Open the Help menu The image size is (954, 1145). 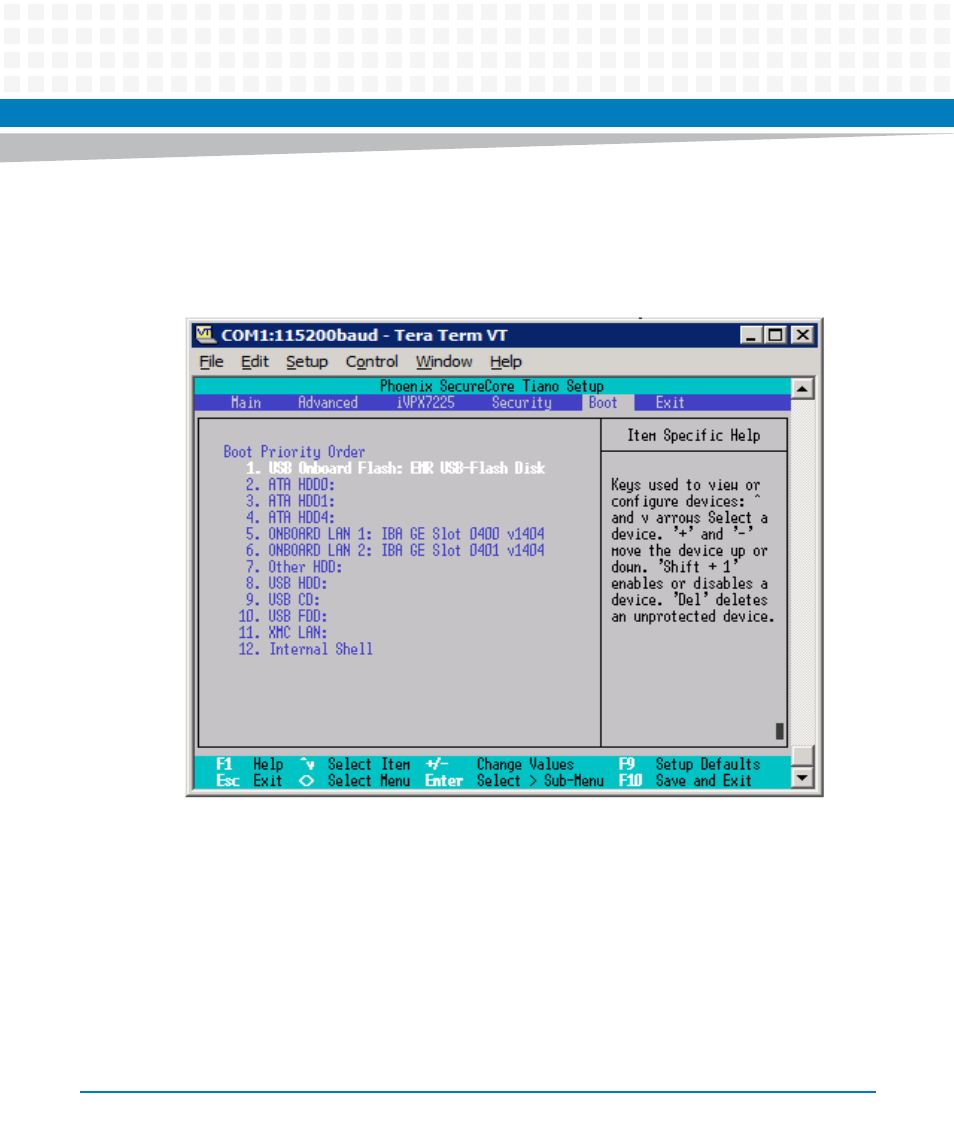tap(505, 361)
